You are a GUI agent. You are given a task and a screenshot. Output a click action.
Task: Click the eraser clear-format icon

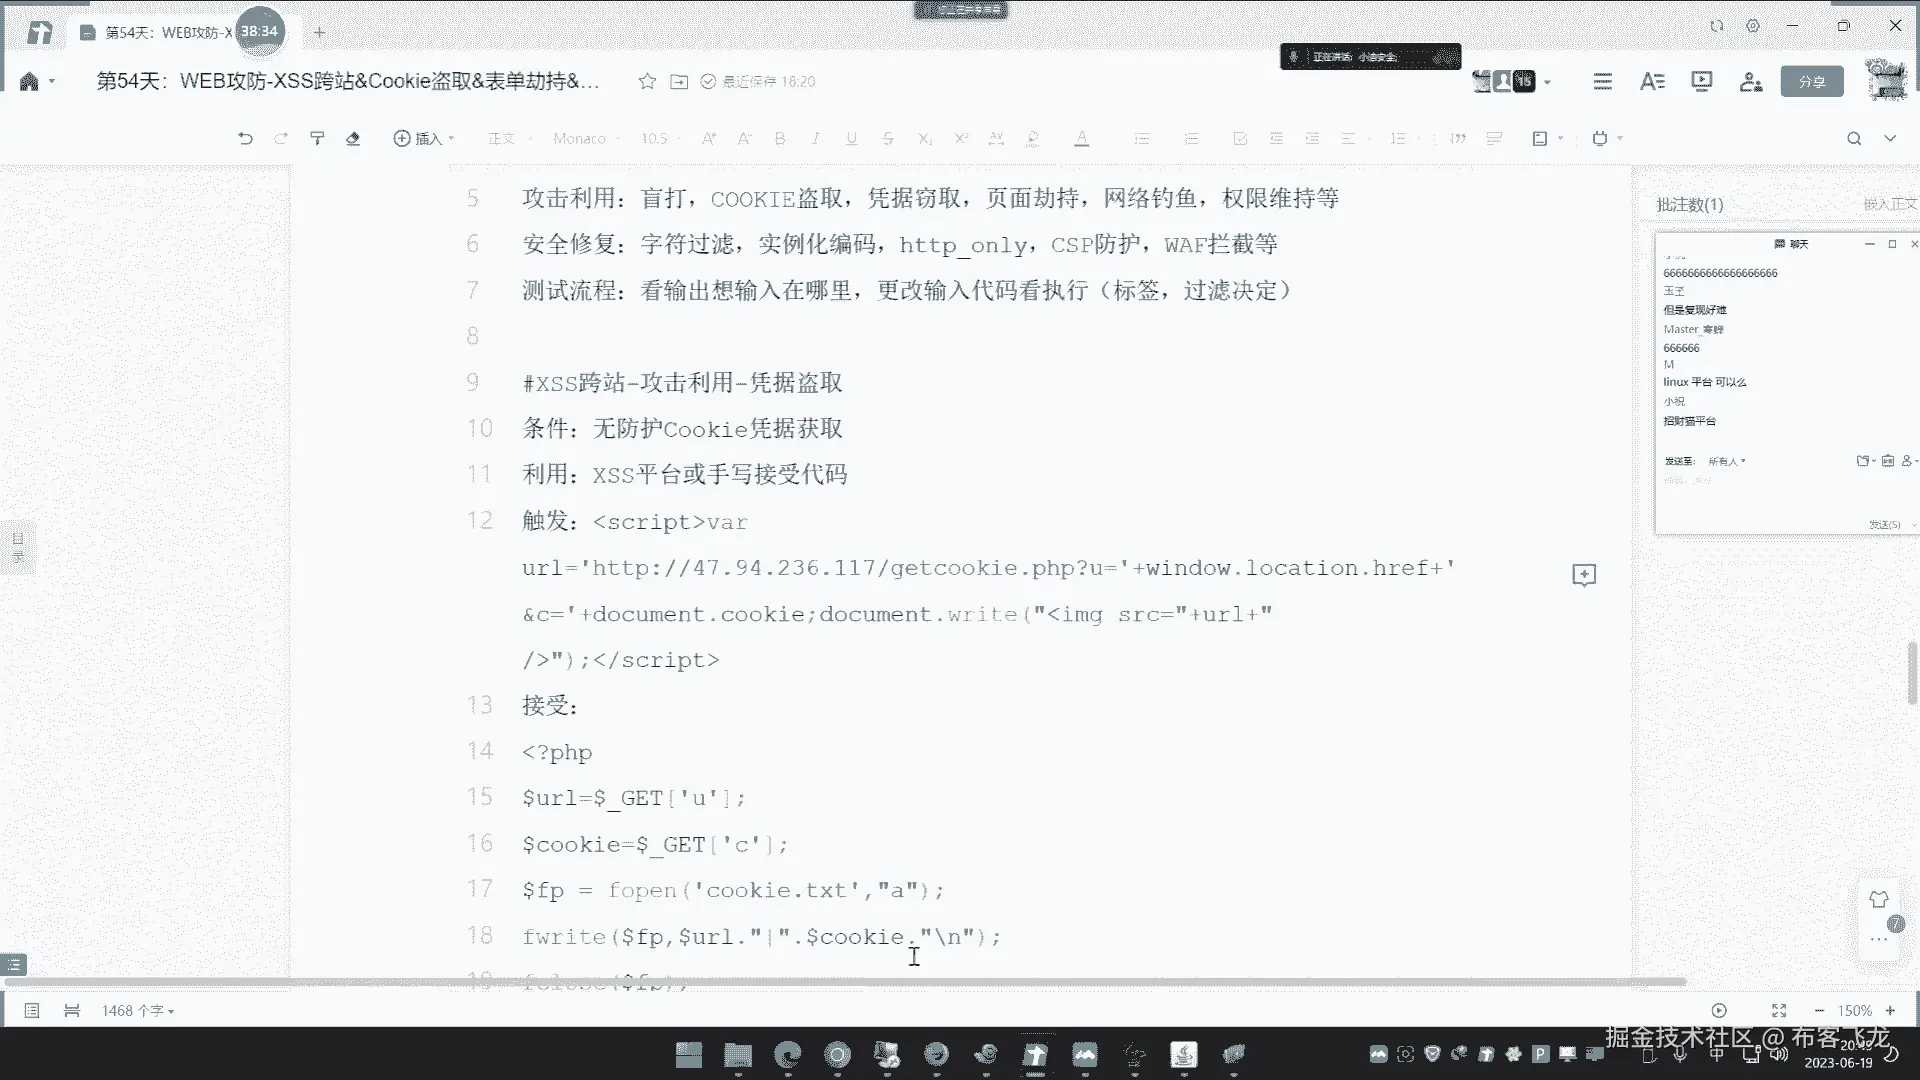353,139
